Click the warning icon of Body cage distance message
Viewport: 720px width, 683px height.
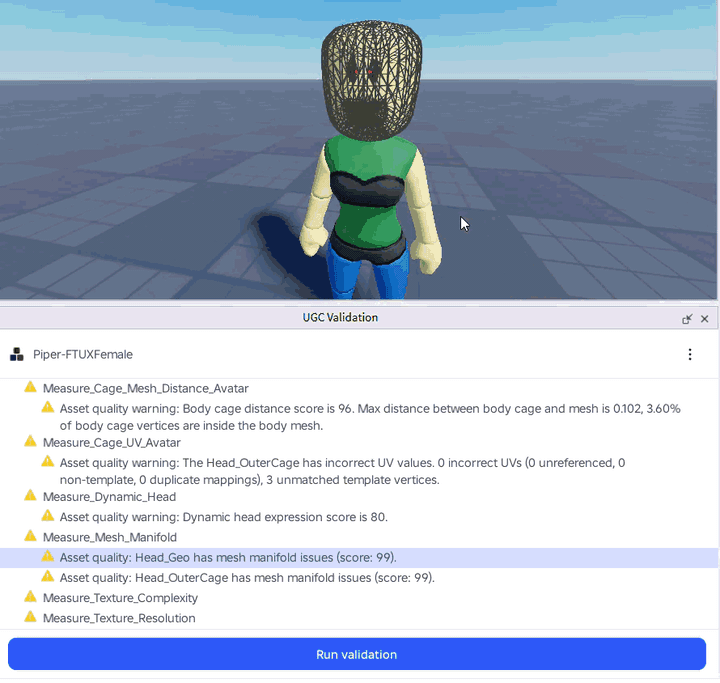point(48,407)
